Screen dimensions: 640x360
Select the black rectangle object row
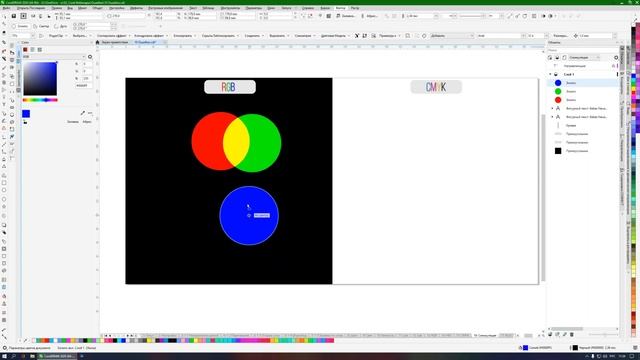(x=583, y=151)
